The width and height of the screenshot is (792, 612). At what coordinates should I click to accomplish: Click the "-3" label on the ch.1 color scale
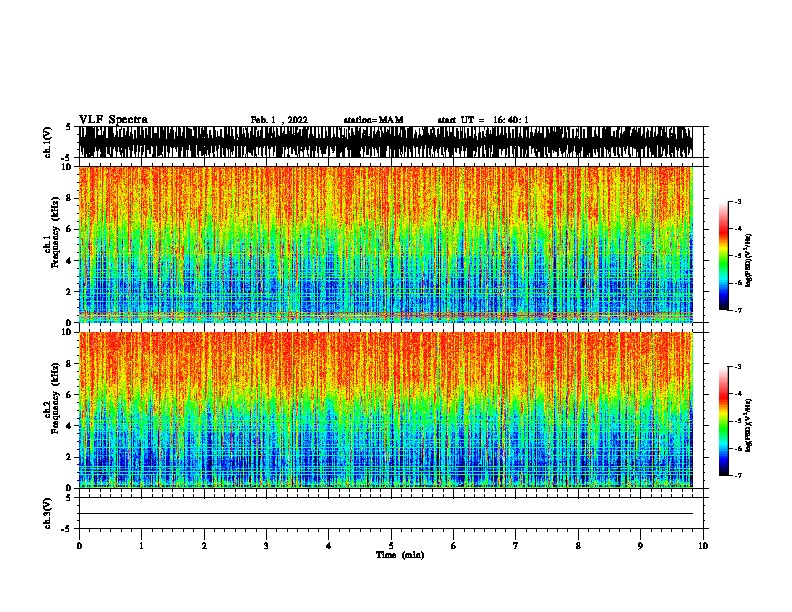pos(737,201)
